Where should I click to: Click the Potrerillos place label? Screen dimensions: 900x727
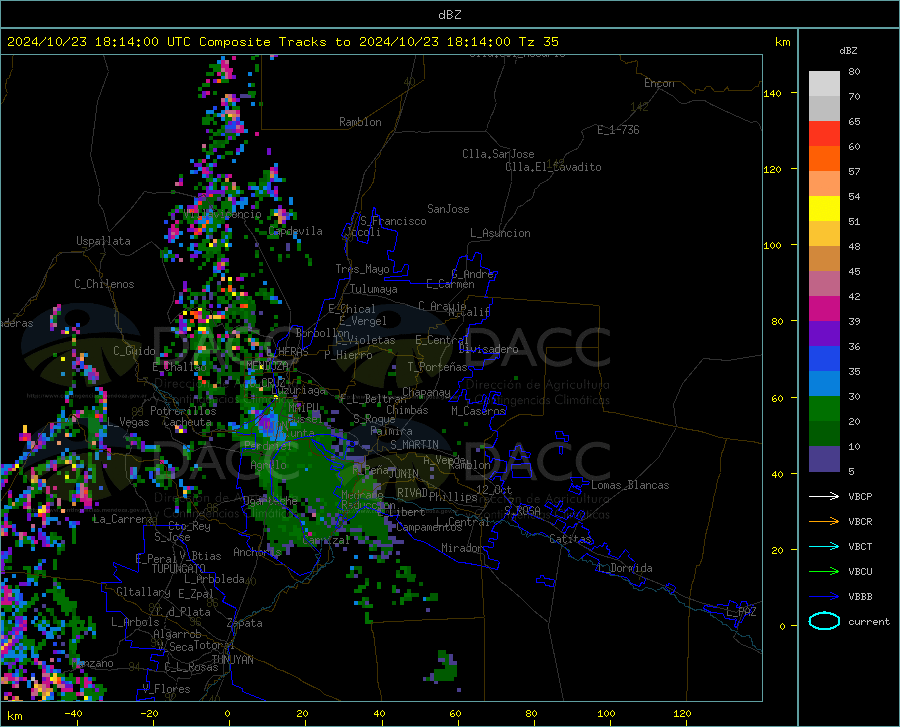point(183,411)
